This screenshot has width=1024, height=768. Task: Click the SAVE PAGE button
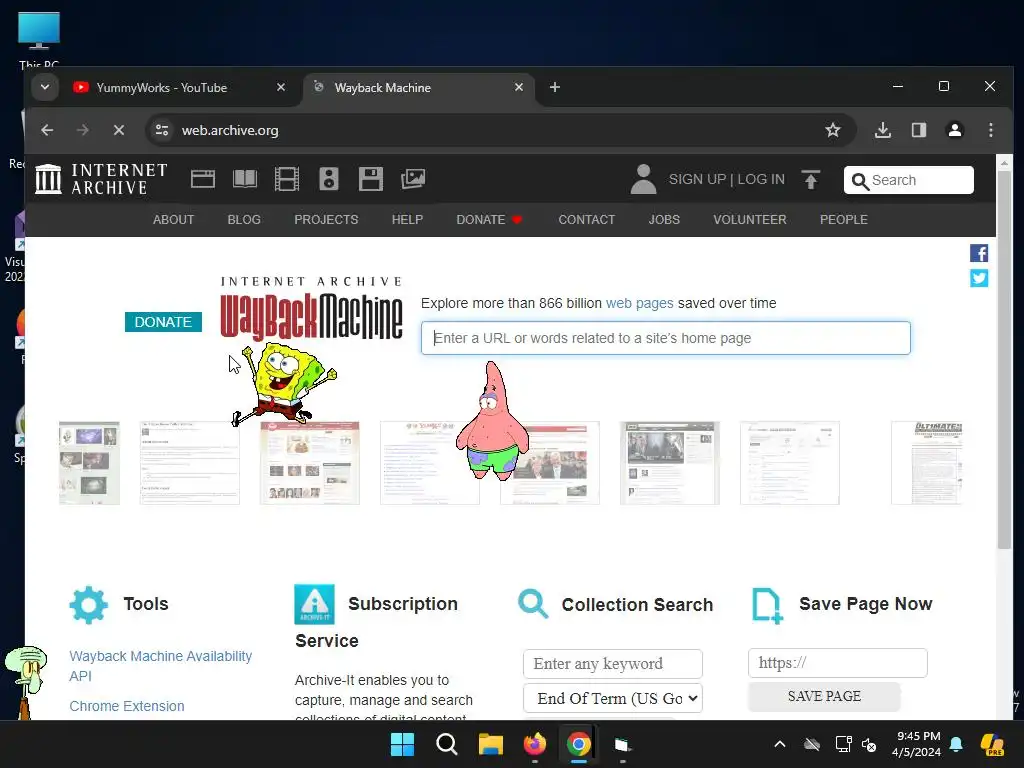[x=824, y=696]
